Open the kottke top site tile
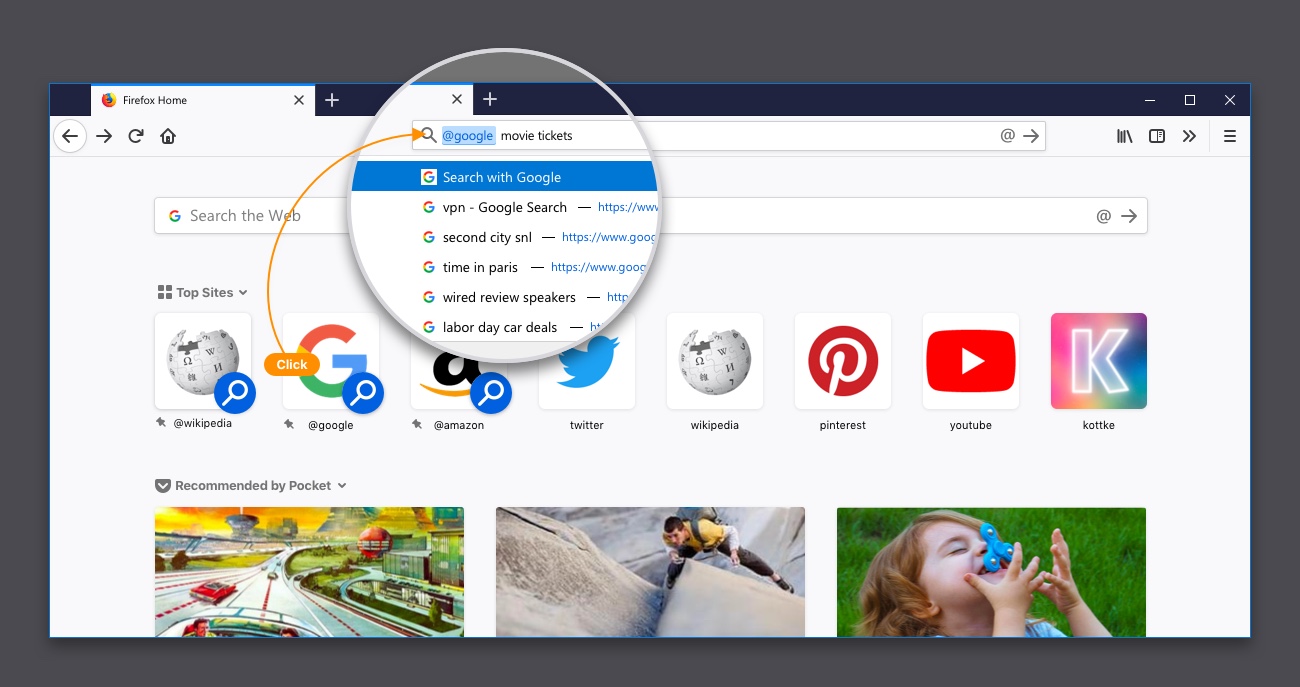 (x=1099, y=361)
